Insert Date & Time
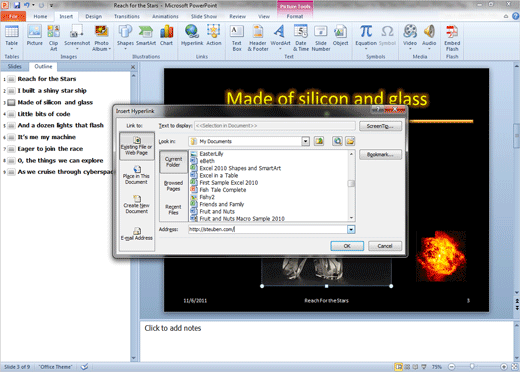Screen dimensions: 520x372 301,37
